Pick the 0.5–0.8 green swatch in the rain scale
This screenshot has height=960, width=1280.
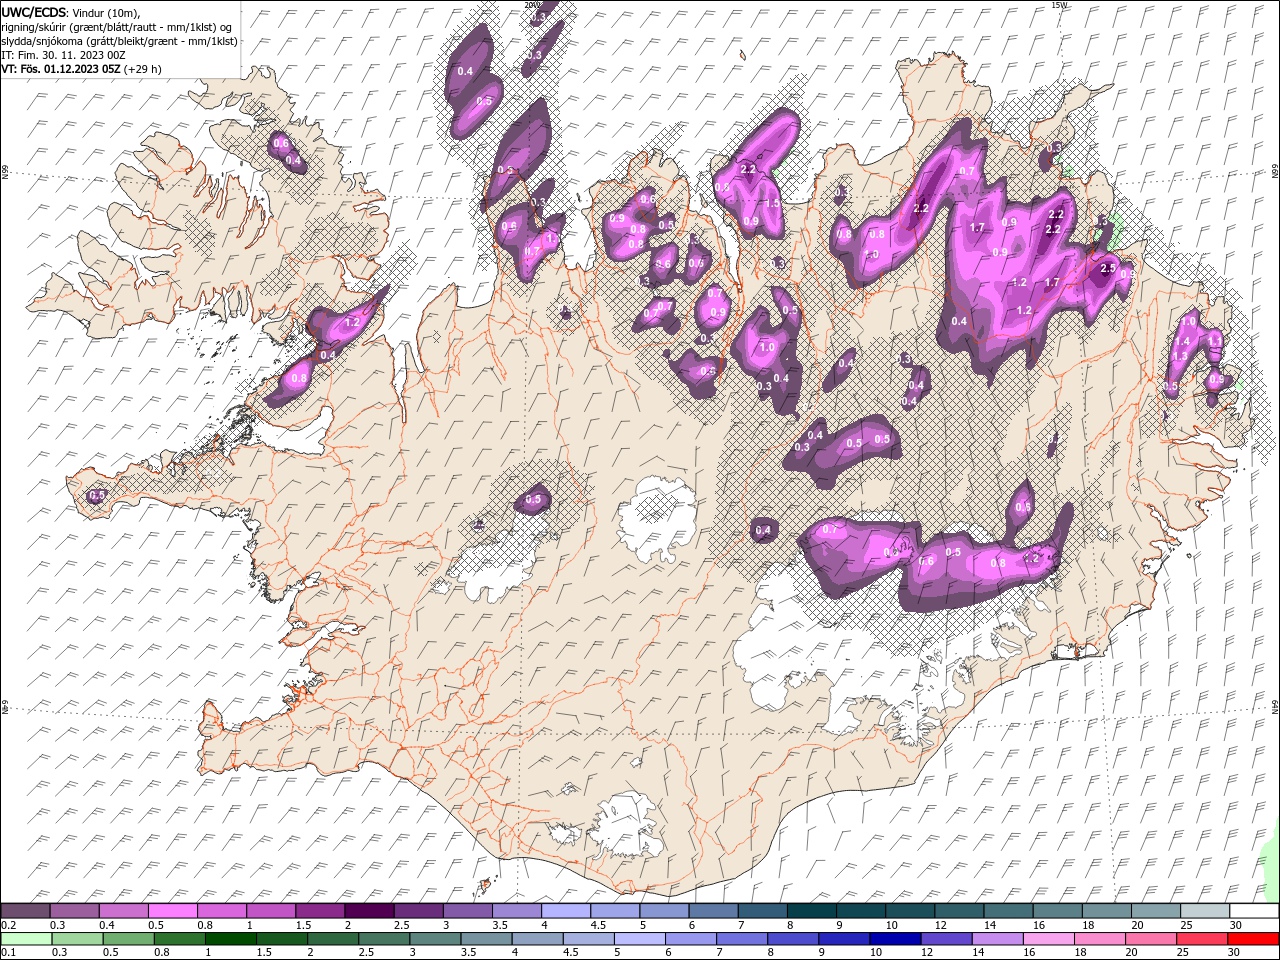tap(128, 939)
